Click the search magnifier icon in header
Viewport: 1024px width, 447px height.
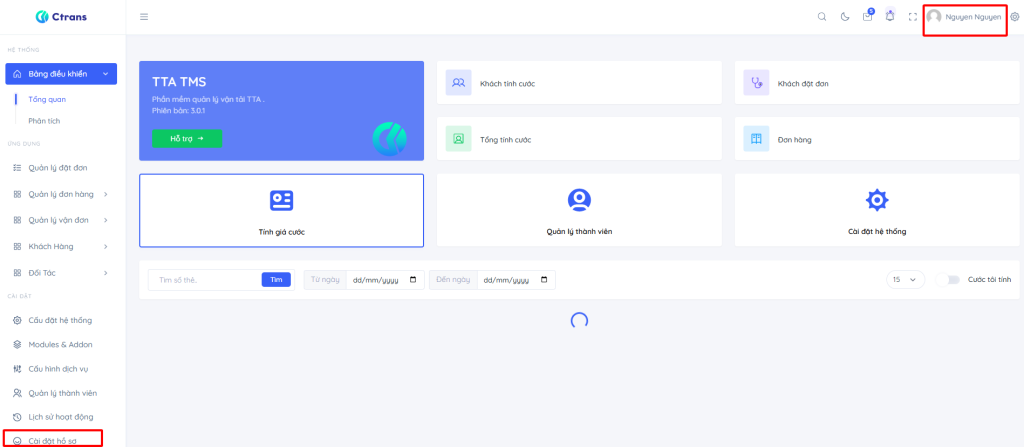(822, 17)
